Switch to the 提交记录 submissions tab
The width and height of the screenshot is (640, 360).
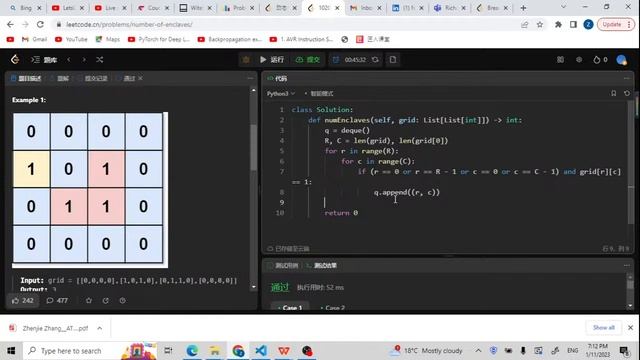(93, 78)
